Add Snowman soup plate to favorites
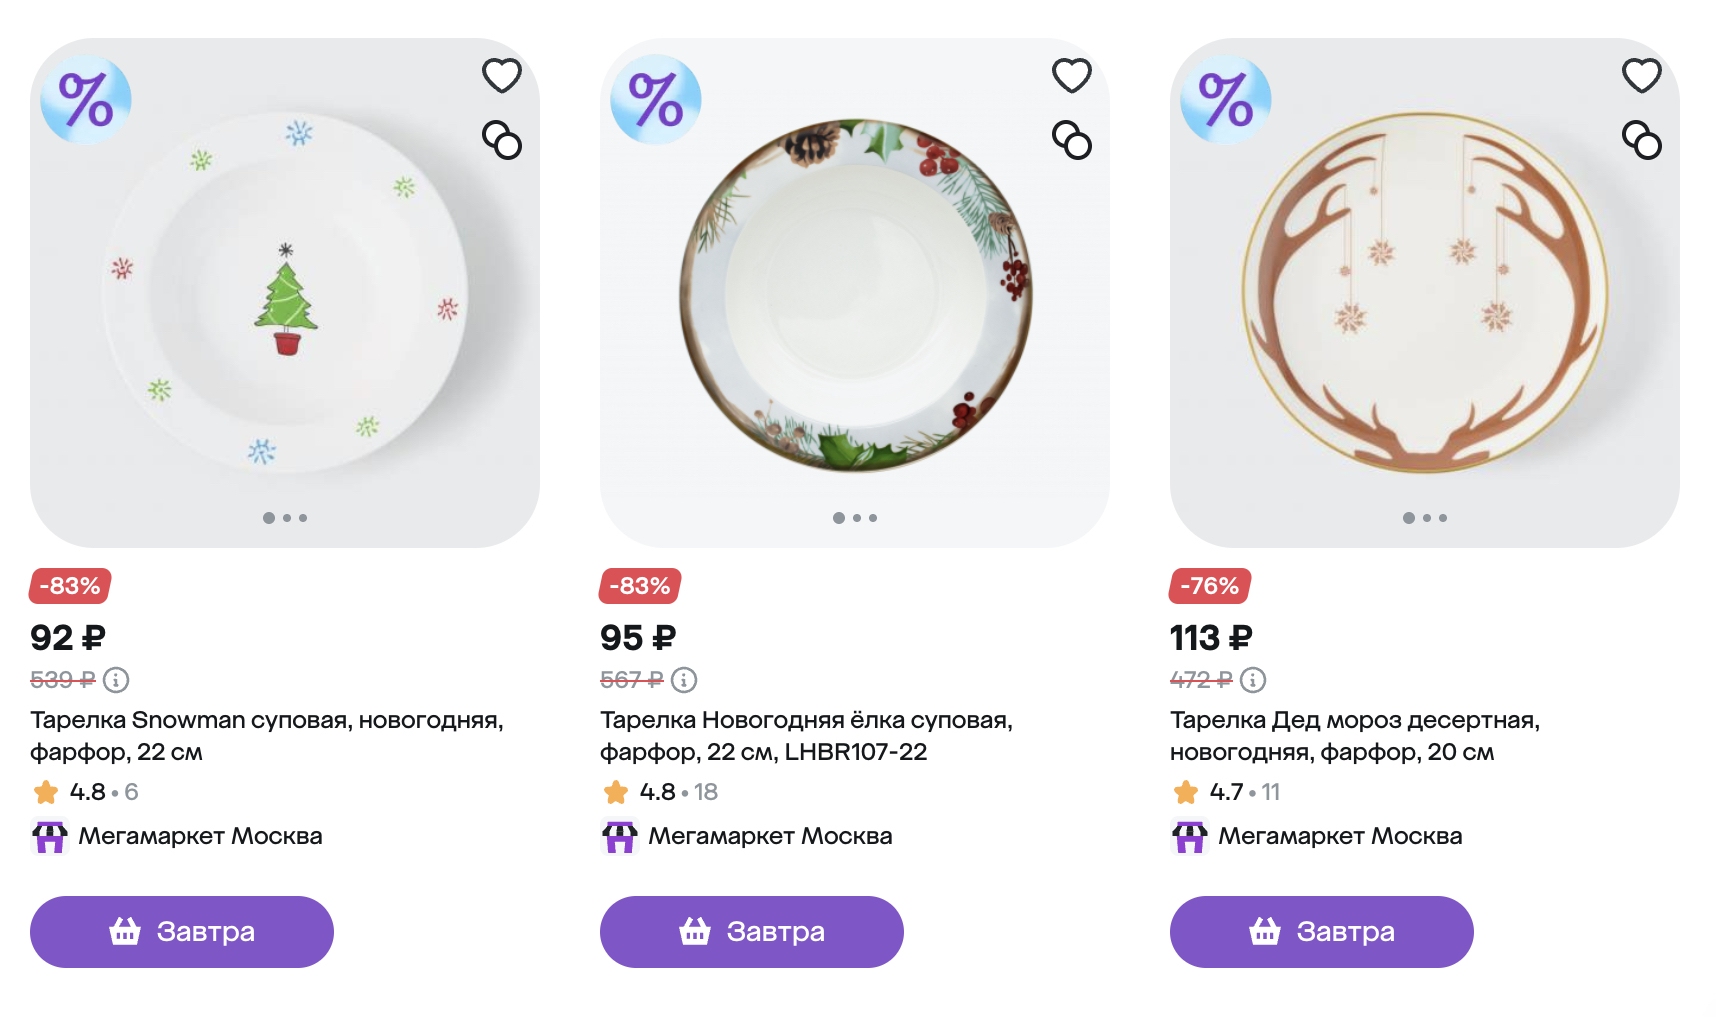The width and height of the screenshot is (1716, 1017). click(501, 76)
